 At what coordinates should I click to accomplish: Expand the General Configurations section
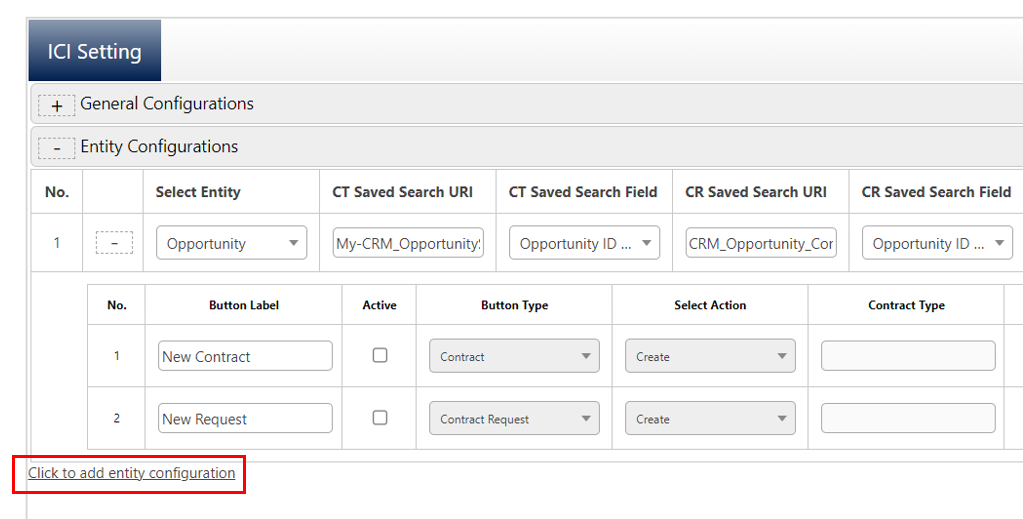(57, 105)
